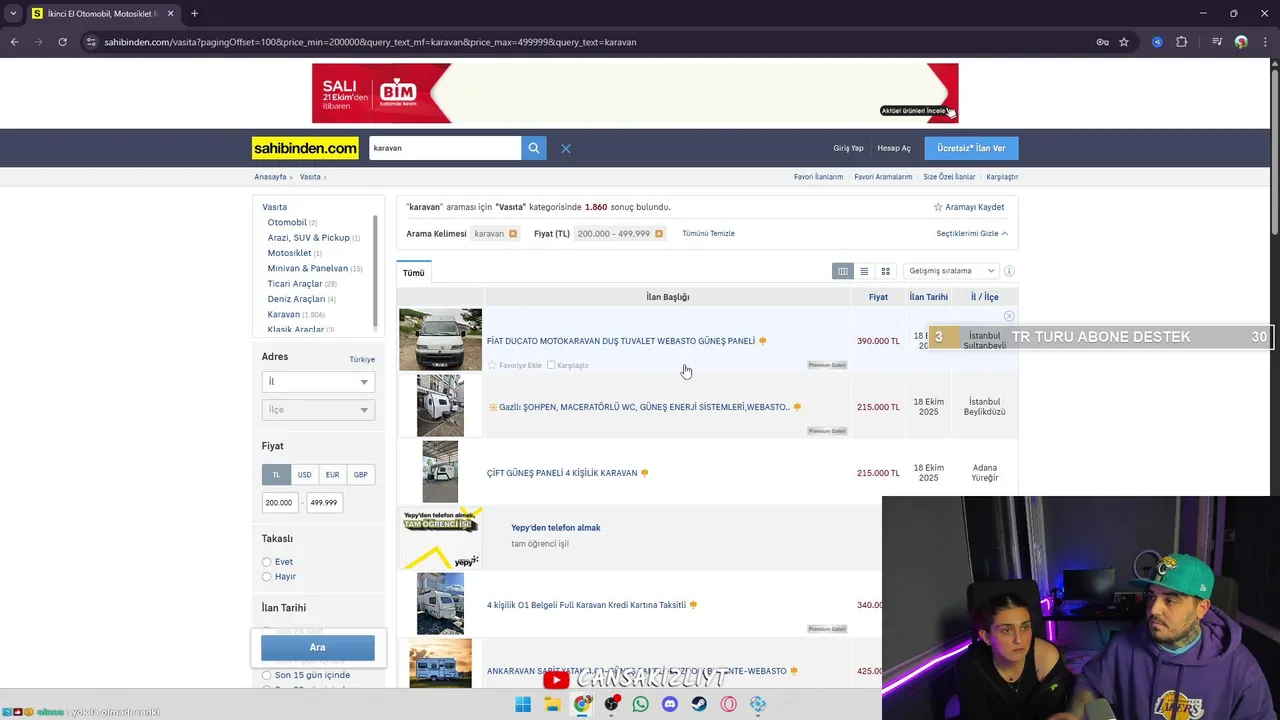Viewport: 1280px width, 720px height.
Task: Click the maximum price field 499.999
Action: tap(323, 503)
